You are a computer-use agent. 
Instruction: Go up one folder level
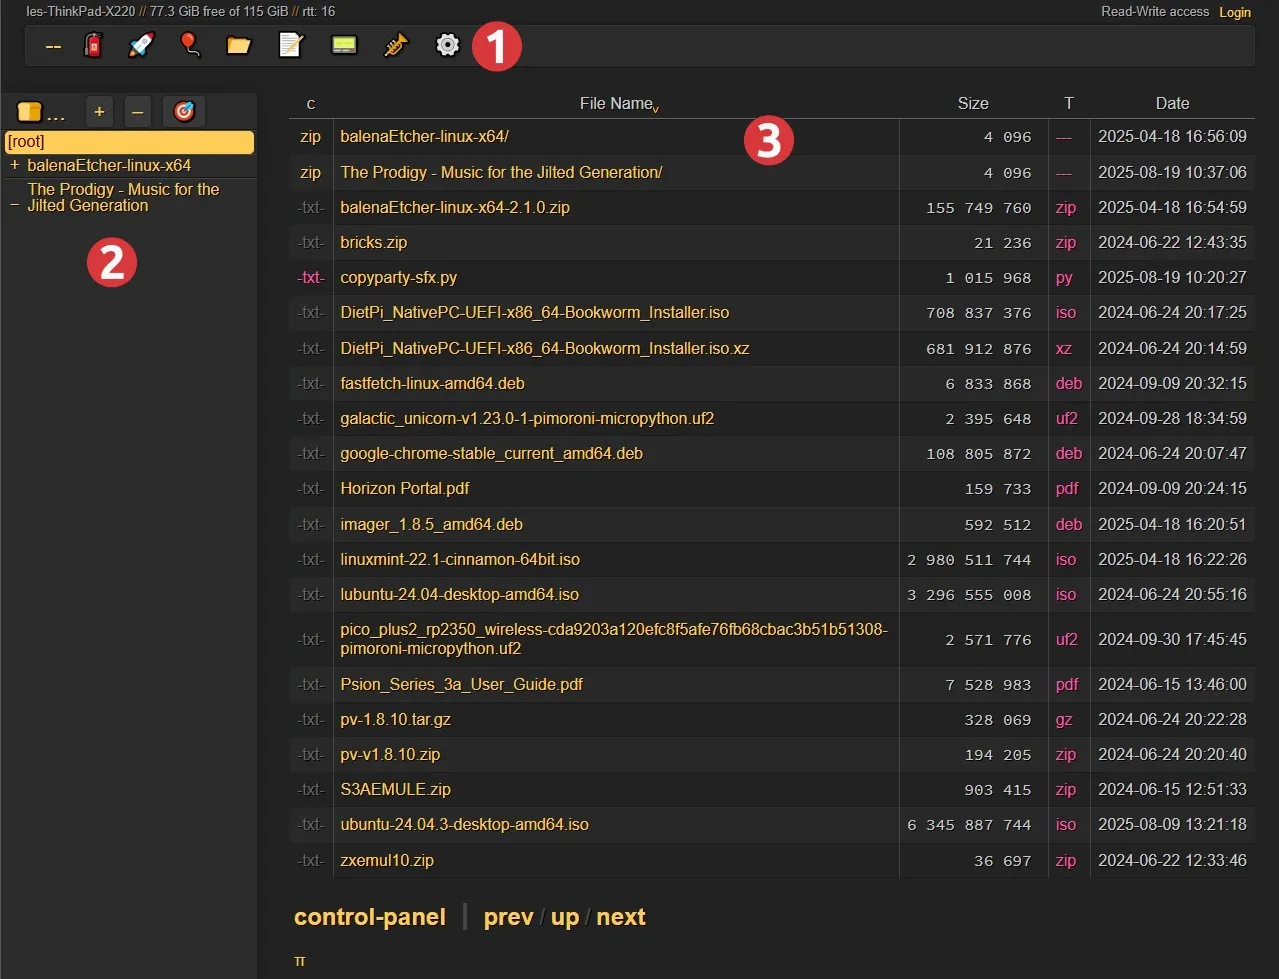click(x=565, y=918)
